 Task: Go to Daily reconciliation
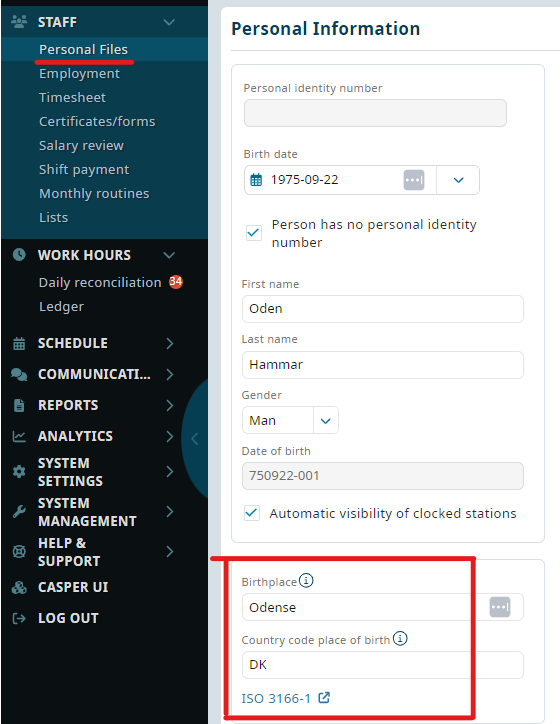[100, 282]
